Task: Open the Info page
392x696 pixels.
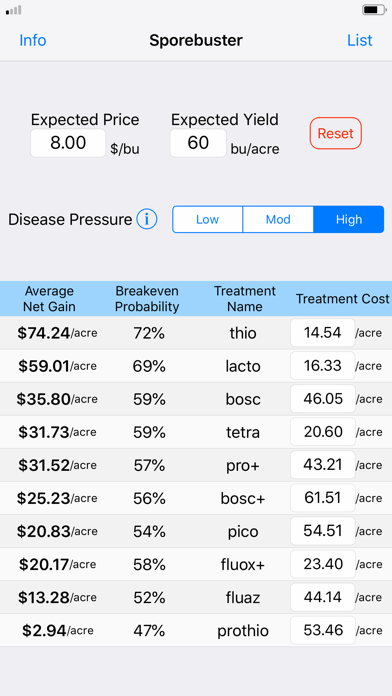Action: coord(33,40)
